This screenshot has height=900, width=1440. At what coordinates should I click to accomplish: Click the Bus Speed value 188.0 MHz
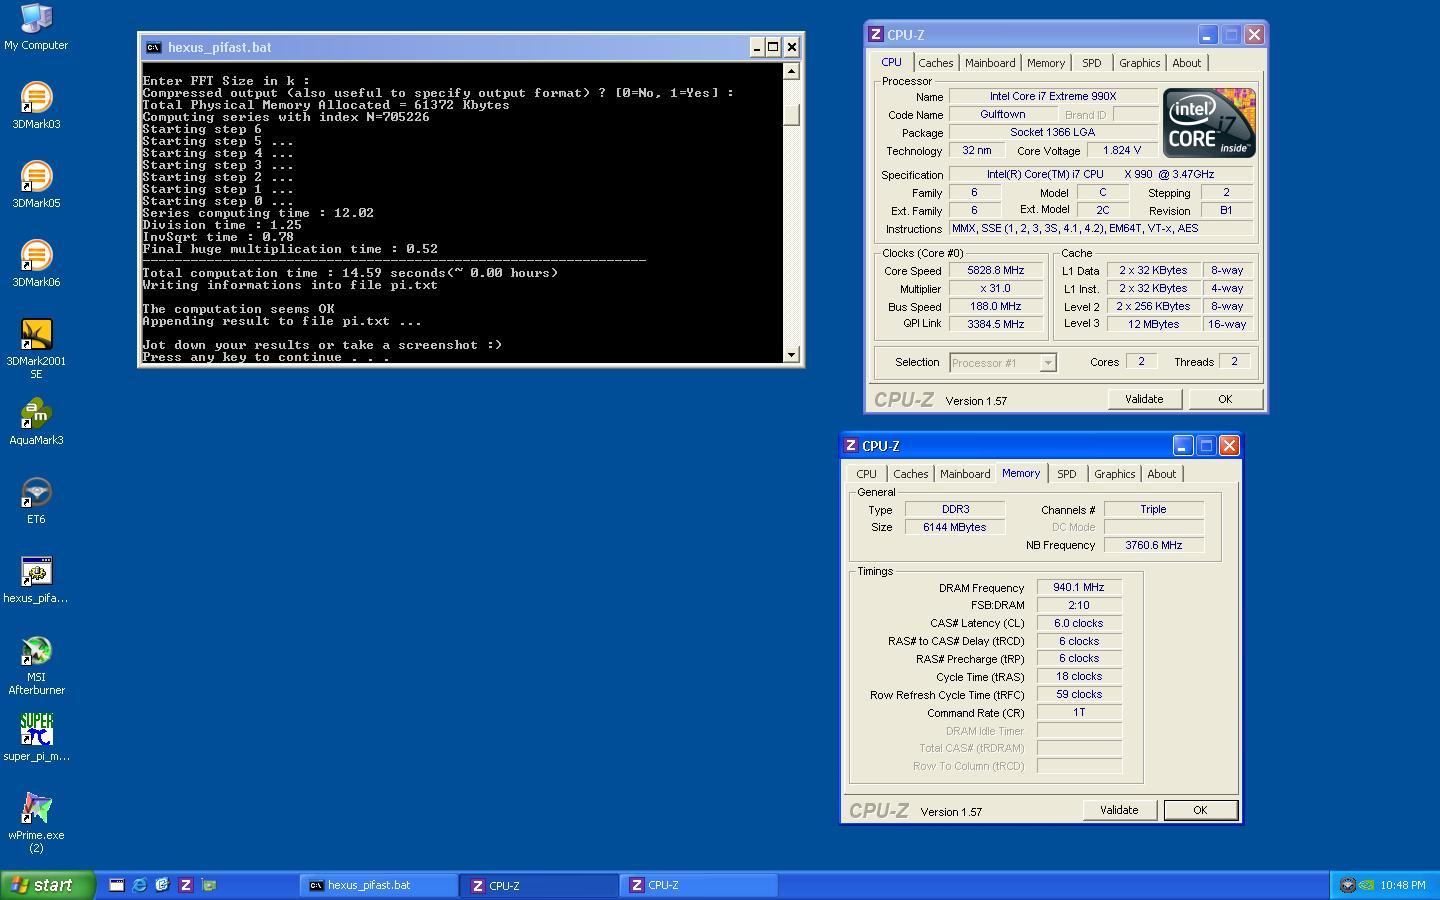995,307
